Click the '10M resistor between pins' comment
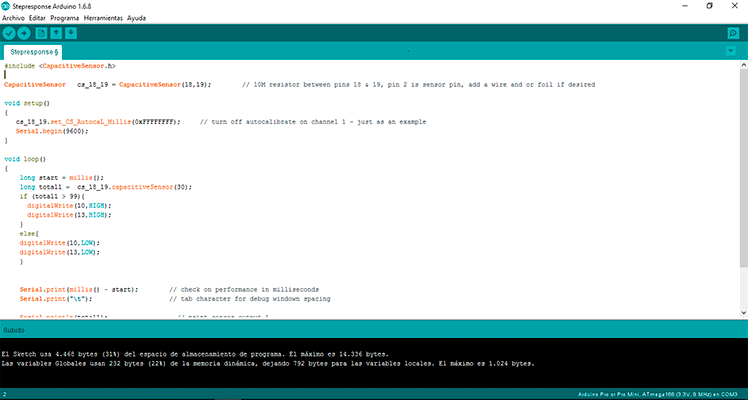 point(419,84)
